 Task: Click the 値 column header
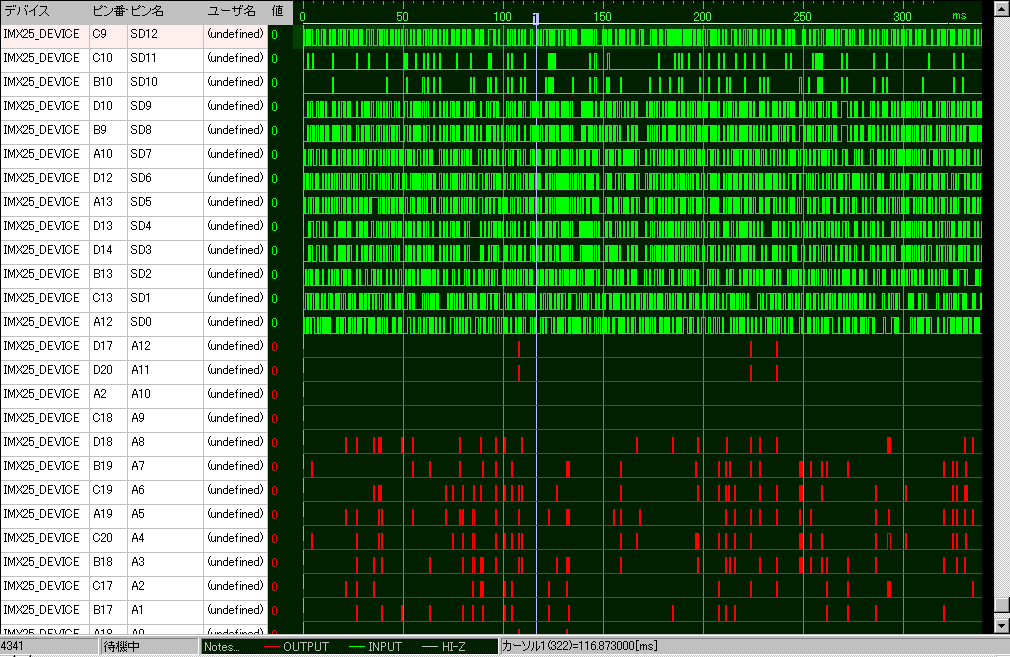point(277,10)
